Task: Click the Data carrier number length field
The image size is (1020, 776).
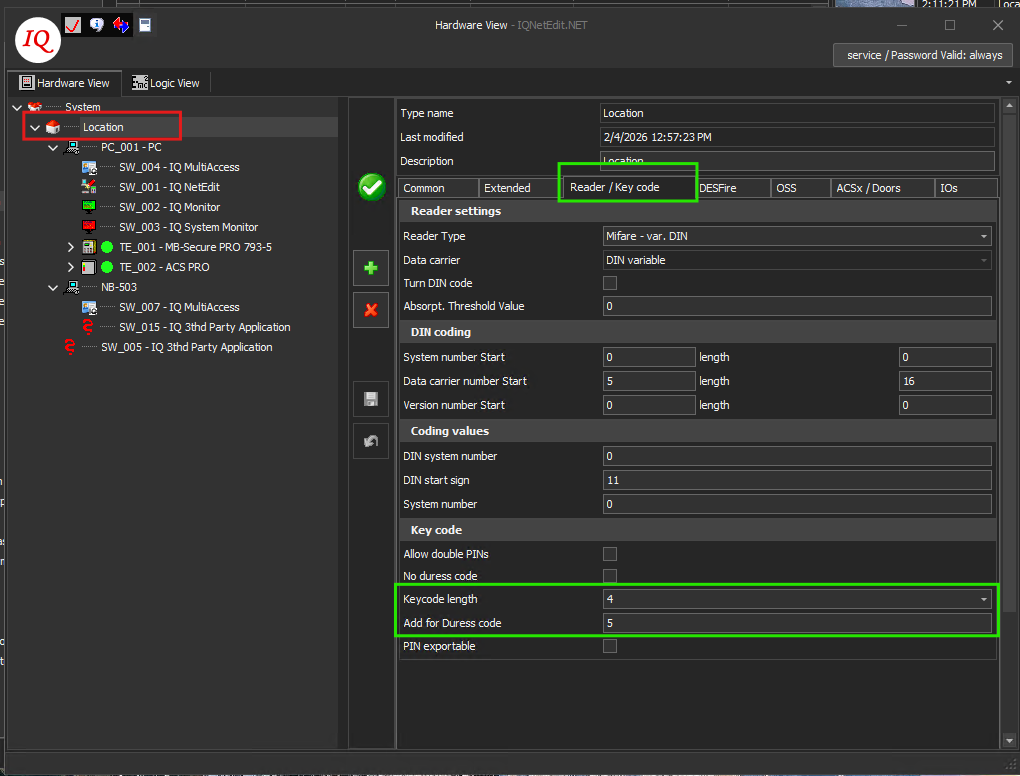Action: coord(945,381)
